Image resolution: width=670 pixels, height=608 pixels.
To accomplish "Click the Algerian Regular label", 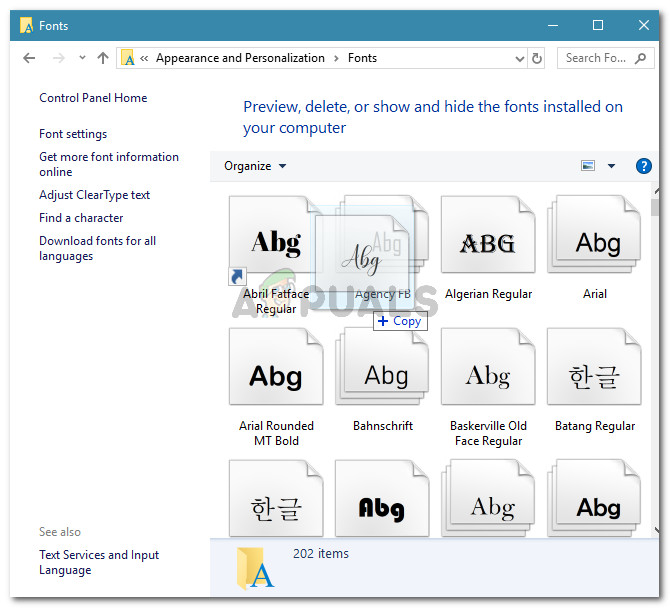I will 488,294.
